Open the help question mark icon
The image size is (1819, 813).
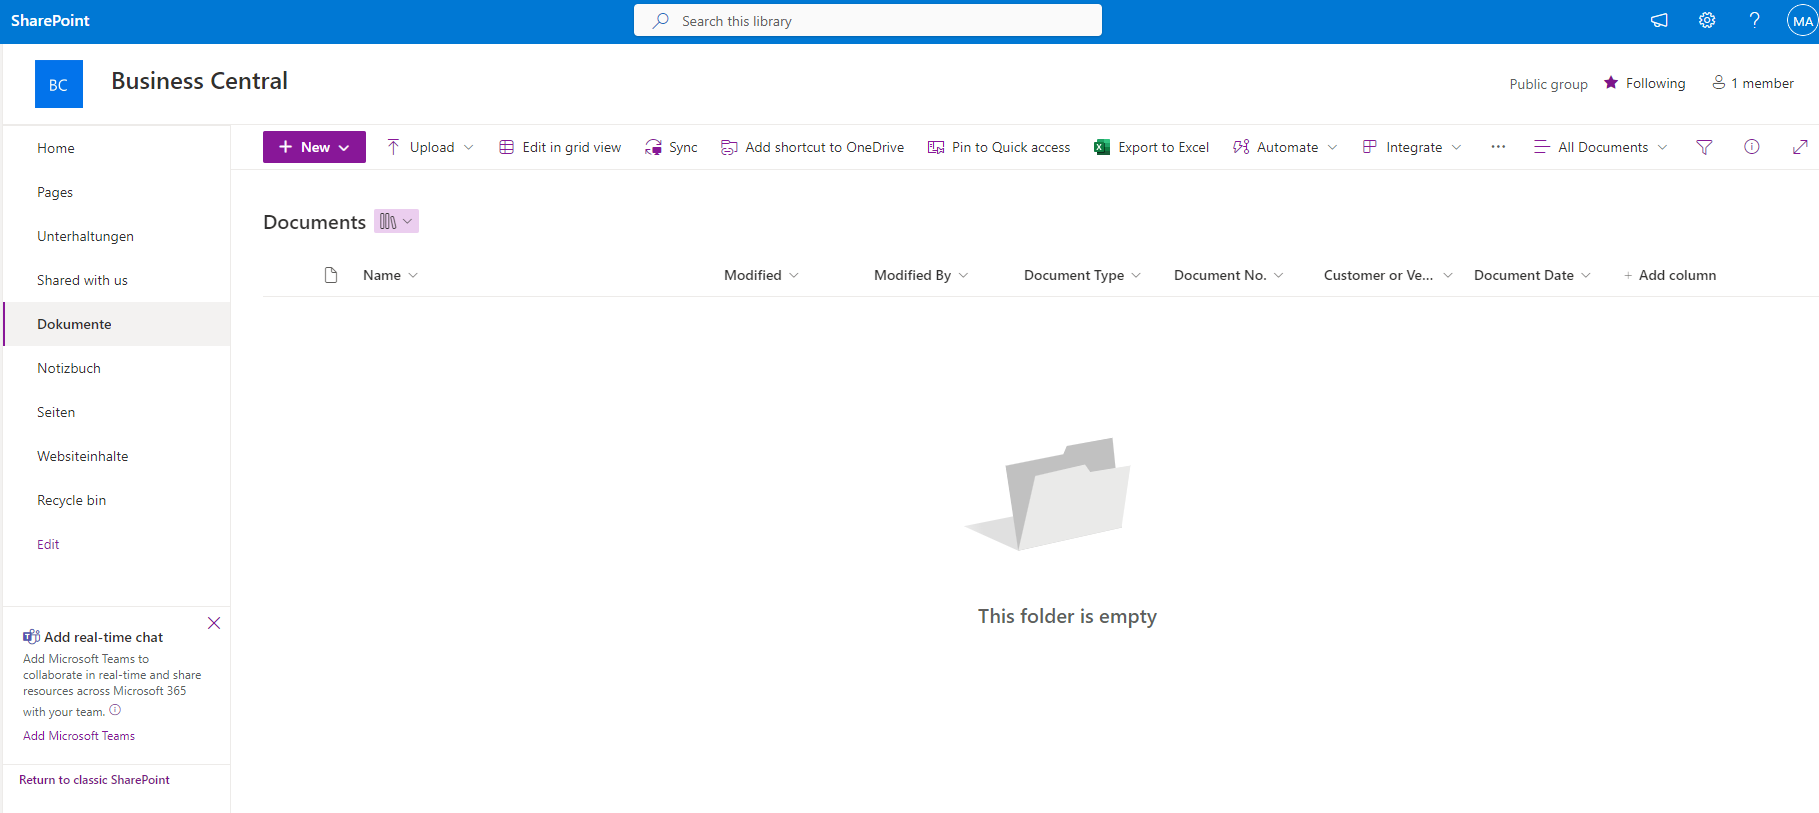1755,21
